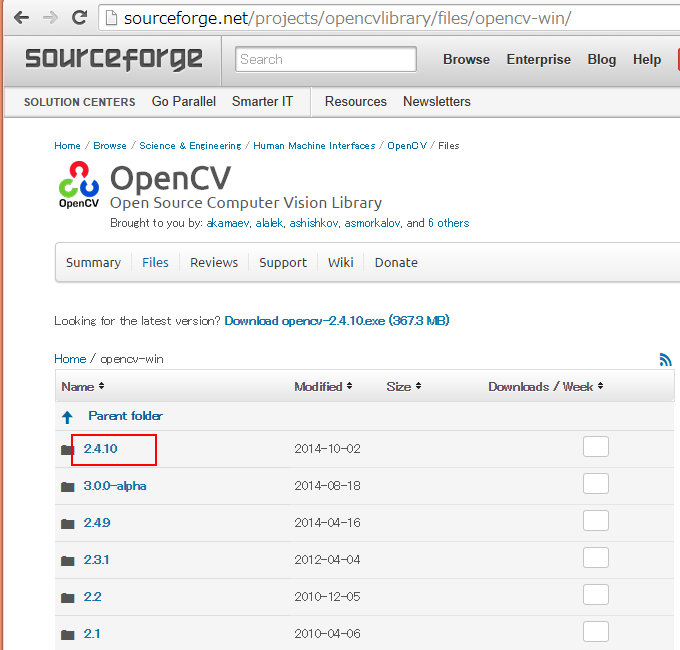Click the folder icon beside 2.4.9

click(67, 524)
